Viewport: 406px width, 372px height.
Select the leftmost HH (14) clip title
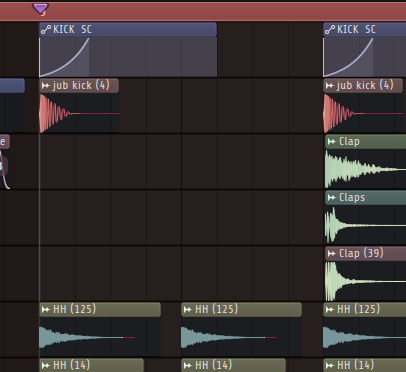point(71,365)
